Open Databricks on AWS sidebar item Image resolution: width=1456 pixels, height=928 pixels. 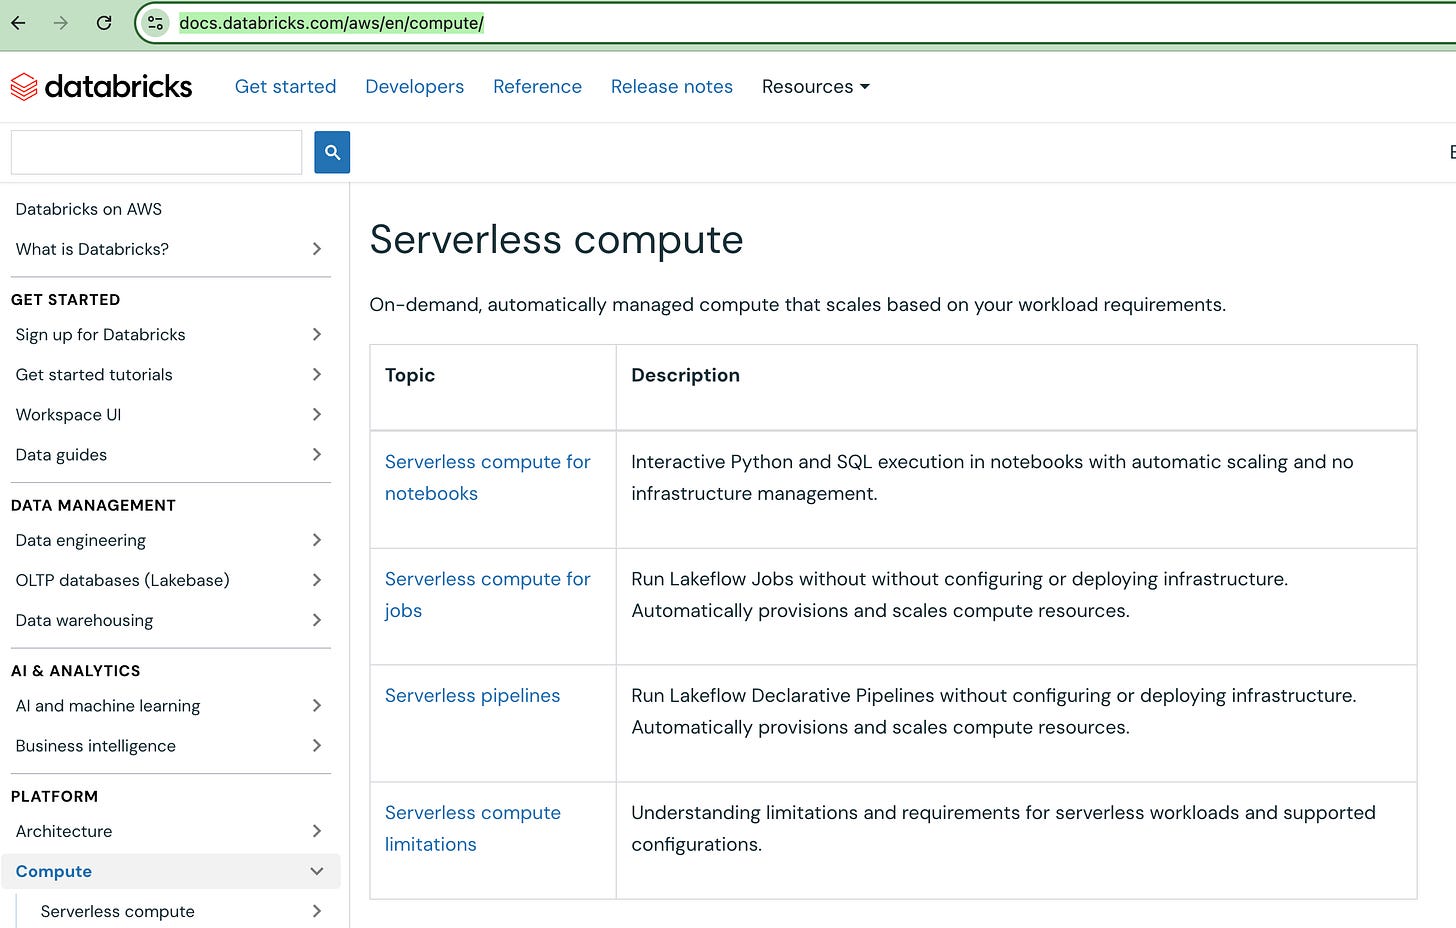(89, 209)
